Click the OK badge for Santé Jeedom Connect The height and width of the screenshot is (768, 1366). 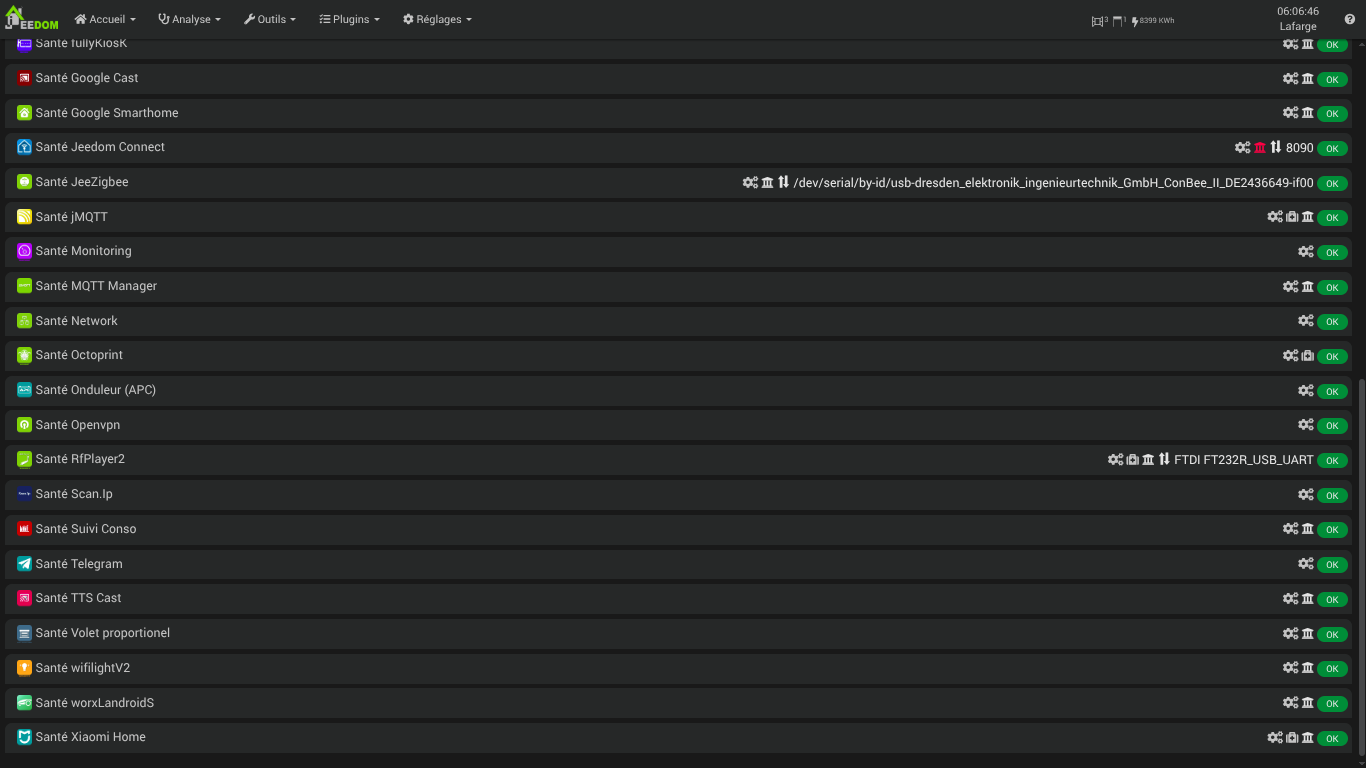pos(1332,148)
